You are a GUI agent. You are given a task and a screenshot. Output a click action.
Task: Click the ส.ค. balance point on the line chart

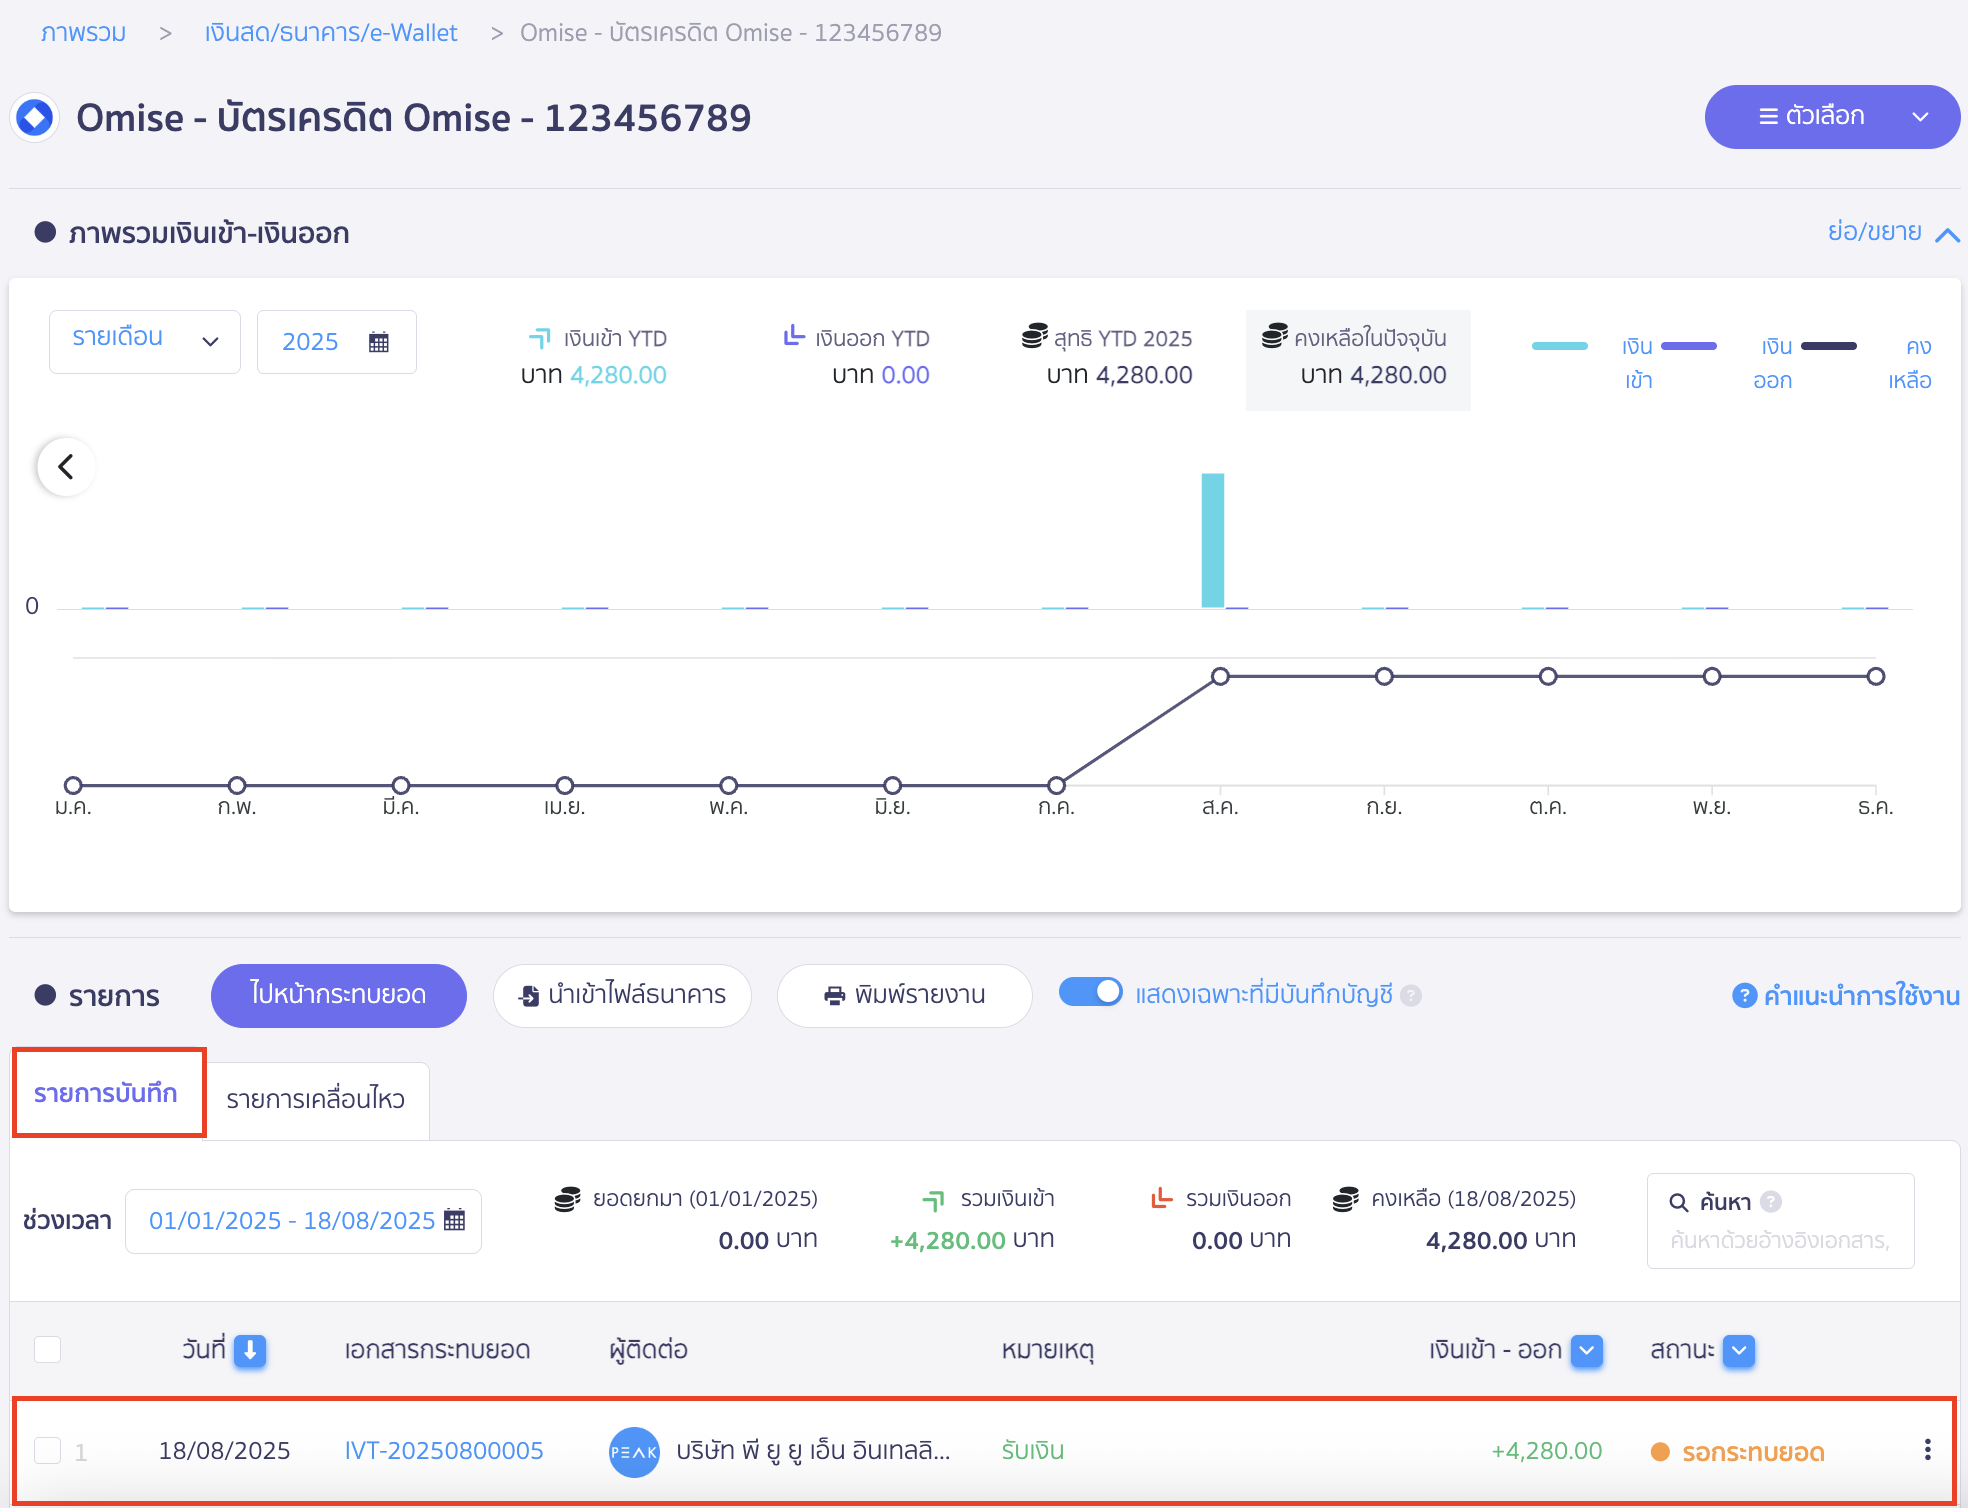point(1220,677)
